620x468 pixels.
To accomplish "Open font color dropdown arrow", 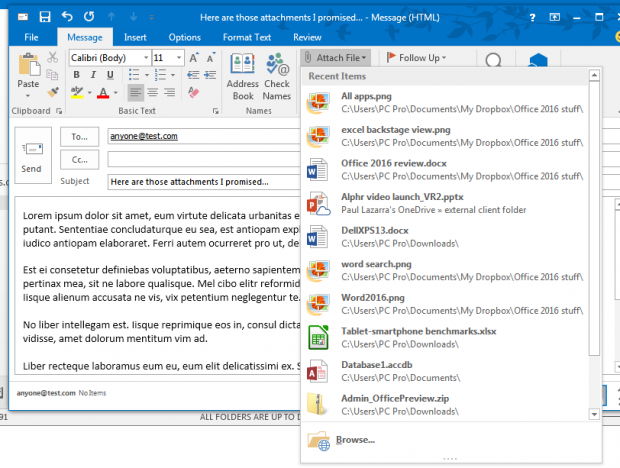I will (x=116, y=93).
